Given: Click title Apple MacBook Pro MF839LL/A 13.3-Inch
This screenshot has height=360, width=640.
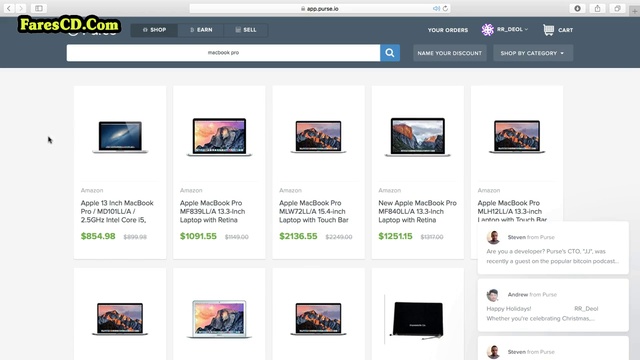Looking at the screenshot, I should pyautogui.click(x=212, y=211).
